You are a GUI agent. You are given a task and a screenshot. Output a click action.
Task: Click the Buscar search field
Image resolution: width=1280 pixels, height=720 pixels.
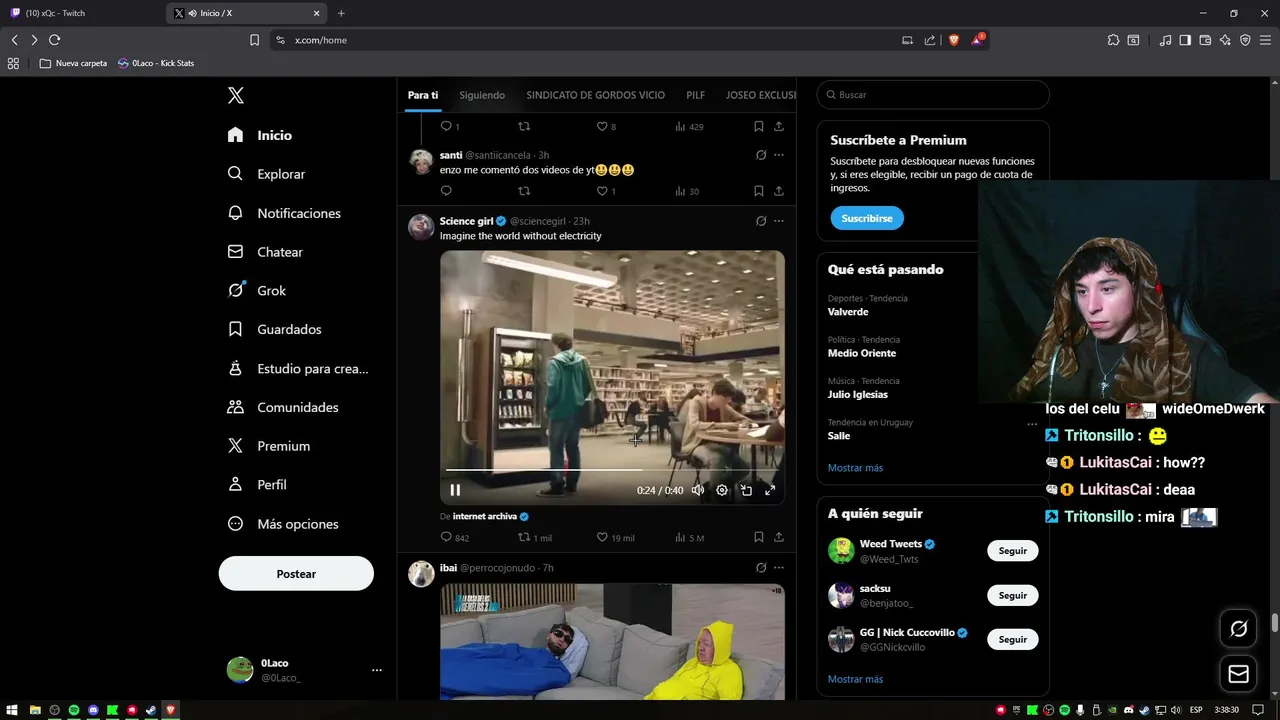[933, 95]
